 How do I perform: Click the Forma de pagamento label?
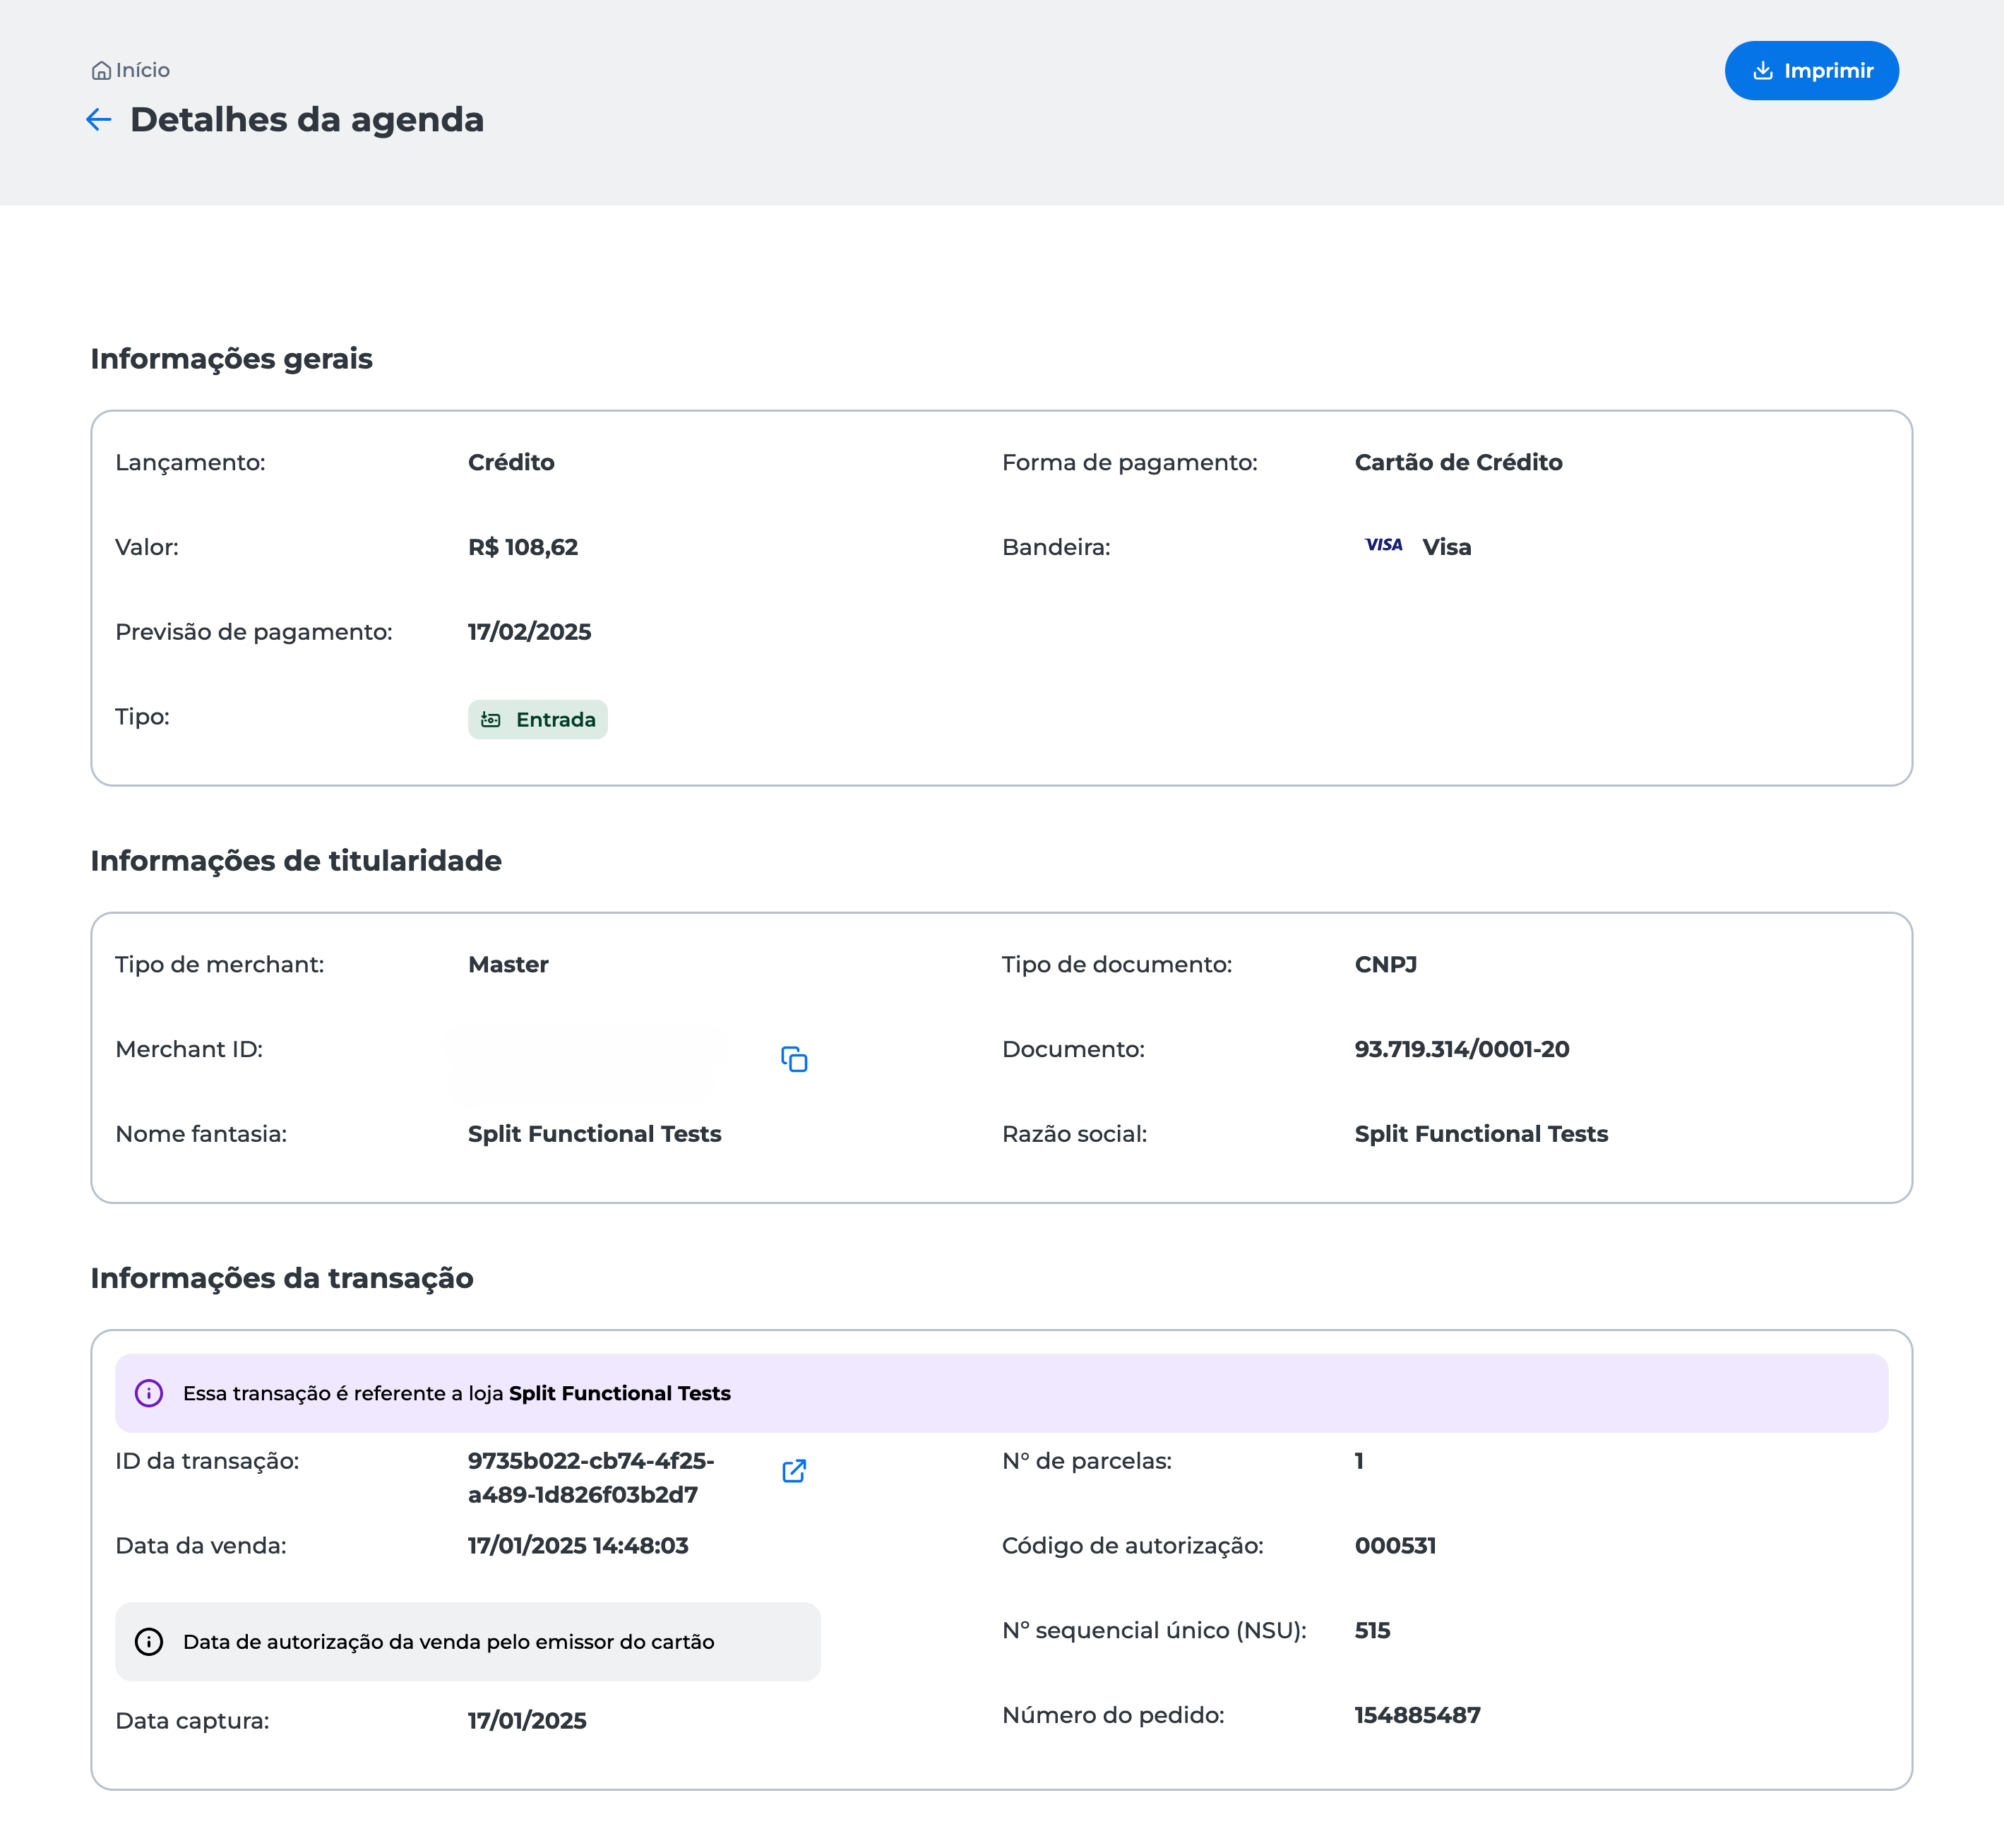coord(1130,462)
